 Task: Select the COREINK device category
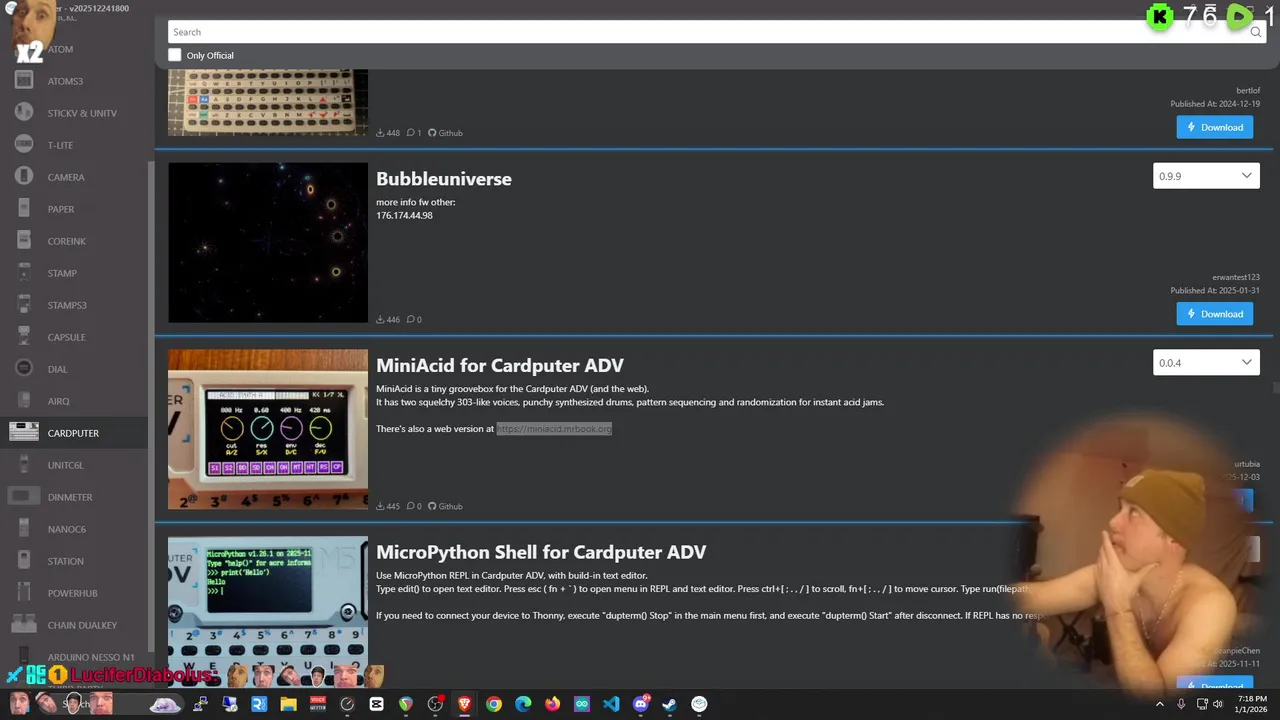(74, 241)
